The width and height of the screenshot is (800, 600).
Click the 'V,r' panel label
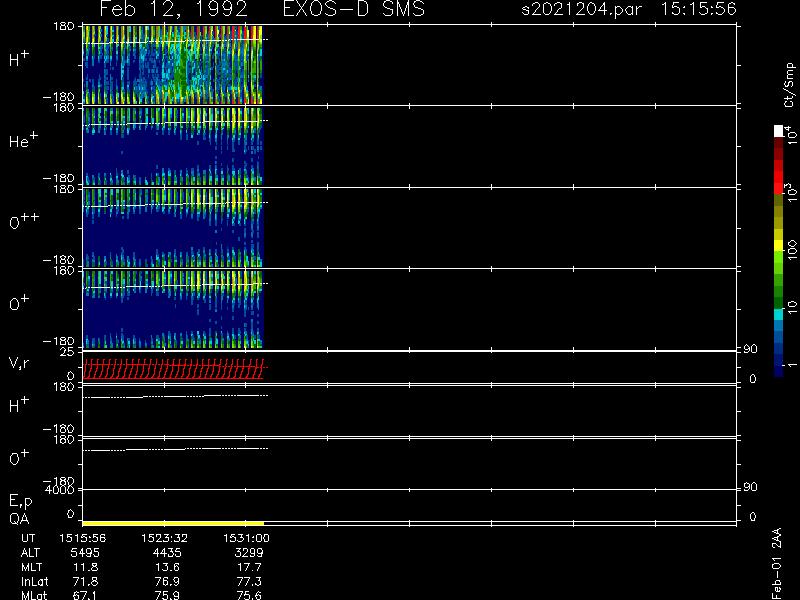19,363
